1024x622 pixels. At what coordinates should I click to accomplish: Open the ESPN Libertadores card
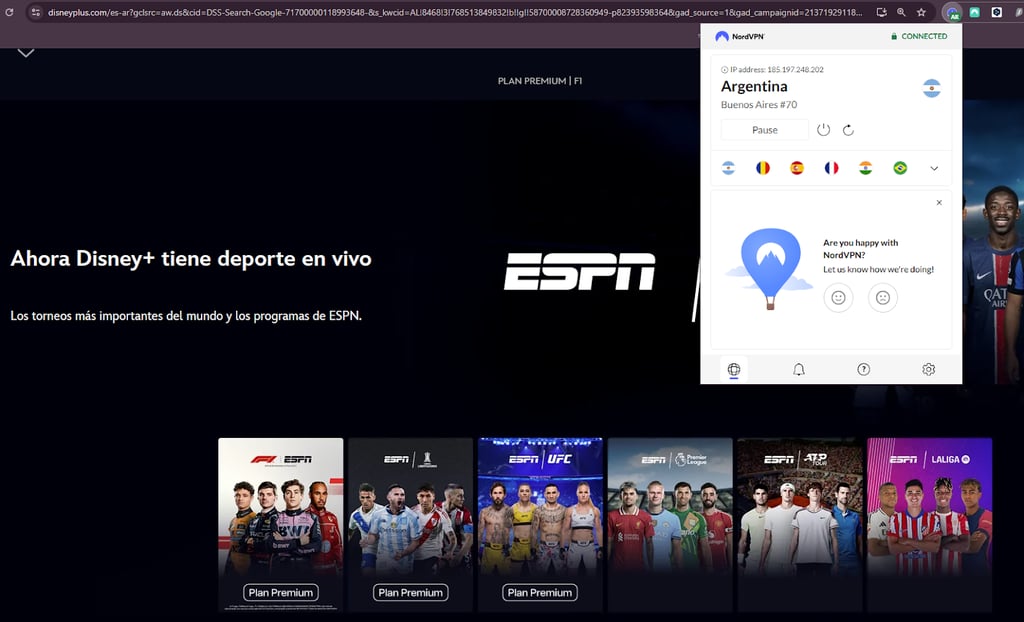(410, 525)
